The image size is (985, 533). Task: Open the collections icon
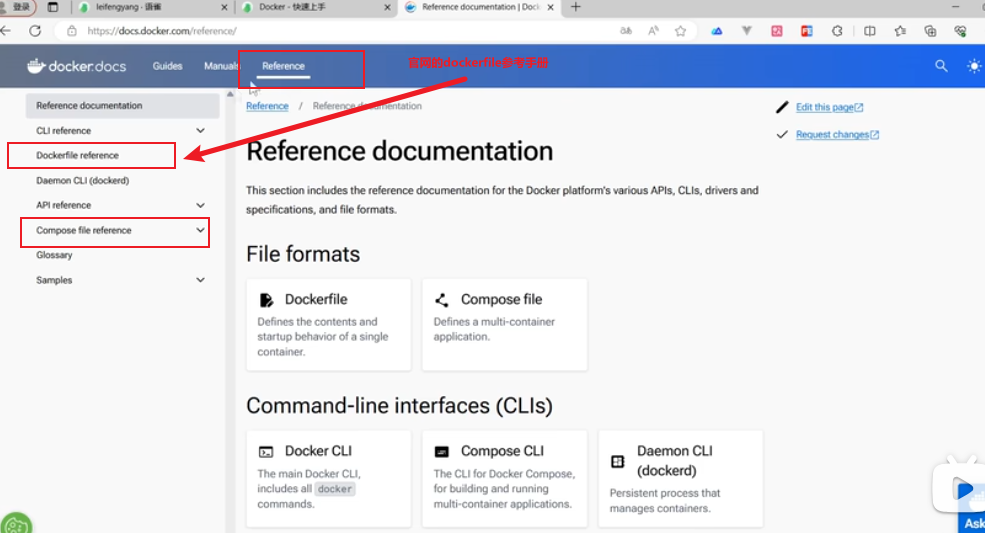930,31
